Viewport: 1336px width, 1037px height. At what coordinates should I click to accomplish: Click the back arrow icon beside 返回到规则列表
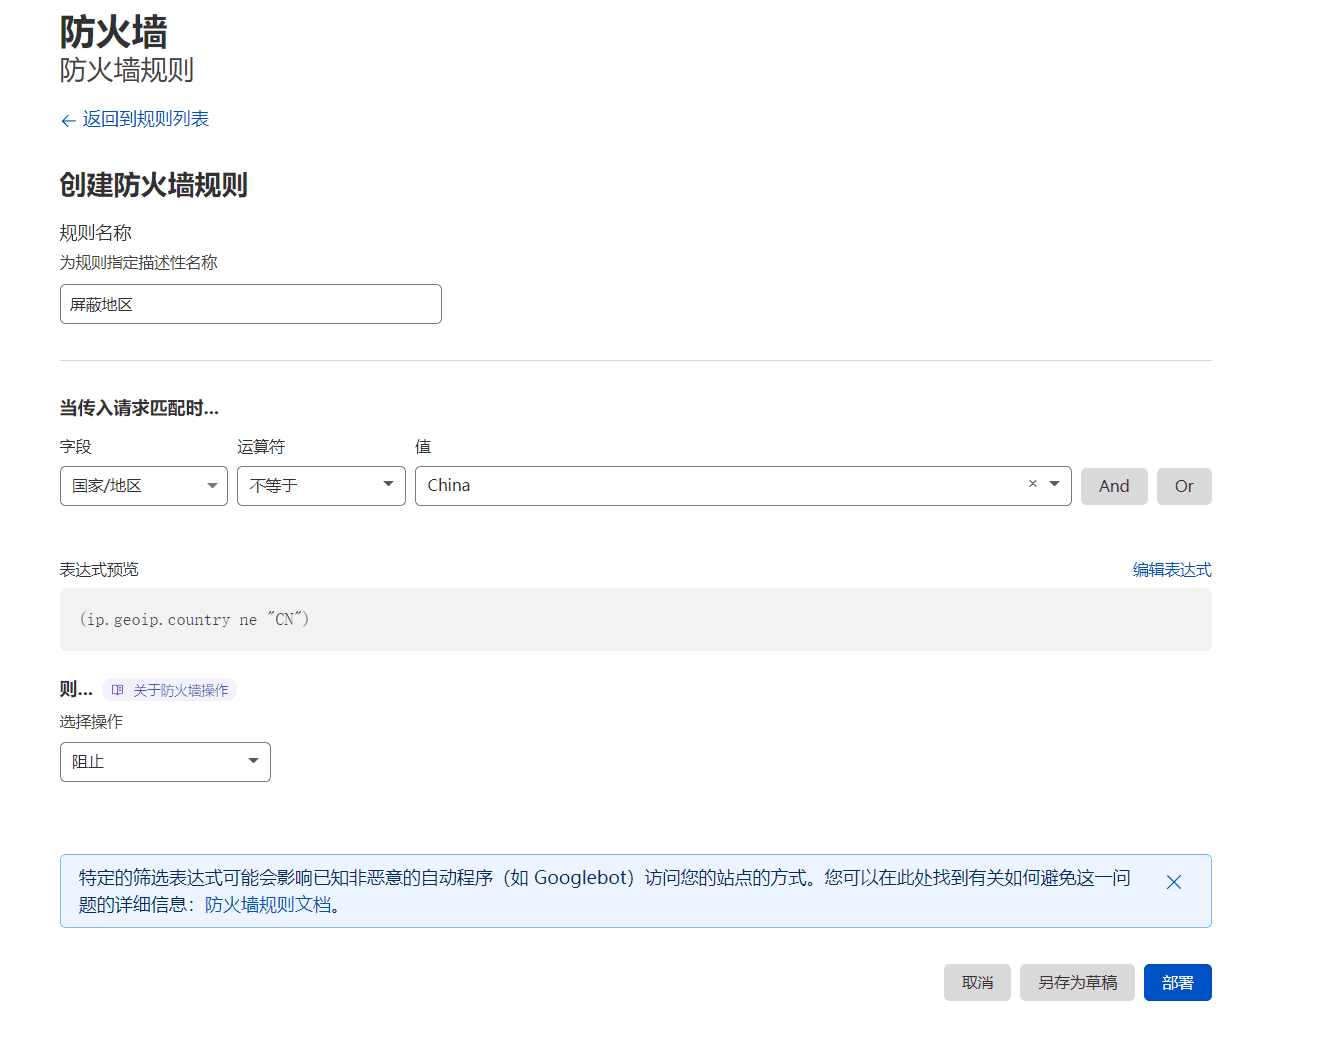point(68,121)
